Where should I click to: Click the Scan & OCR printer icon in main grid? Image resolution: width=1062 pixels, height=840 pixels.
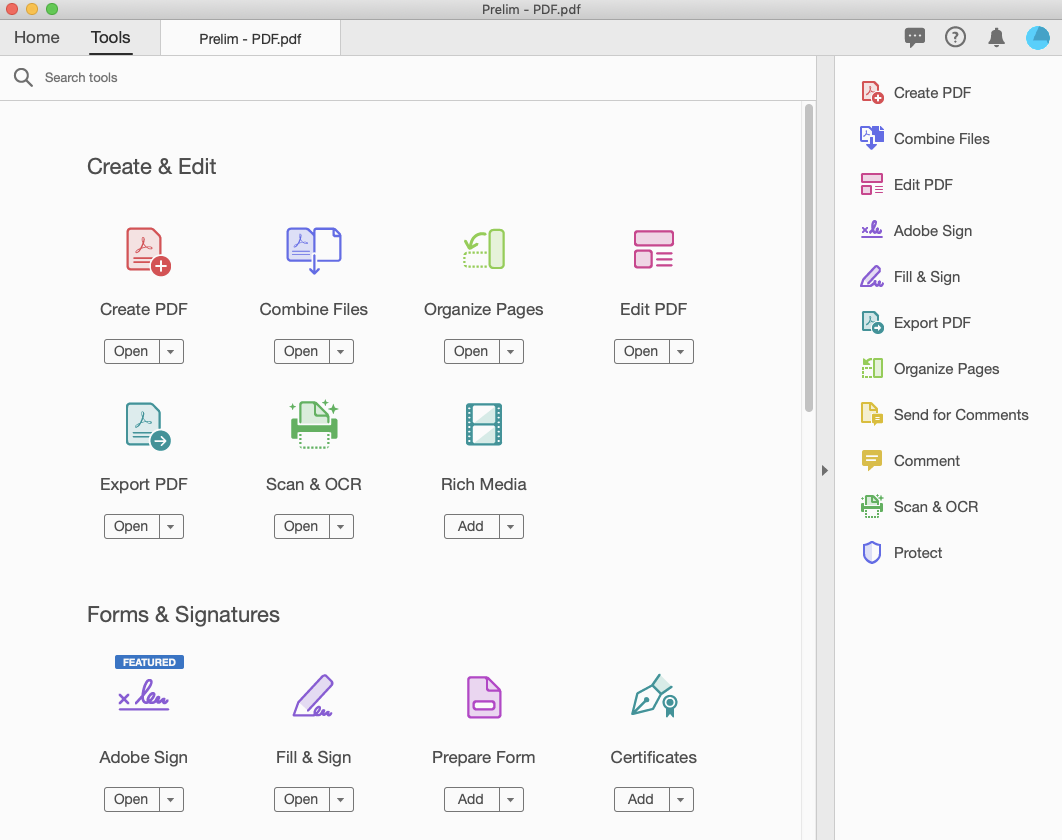point(314,425)
